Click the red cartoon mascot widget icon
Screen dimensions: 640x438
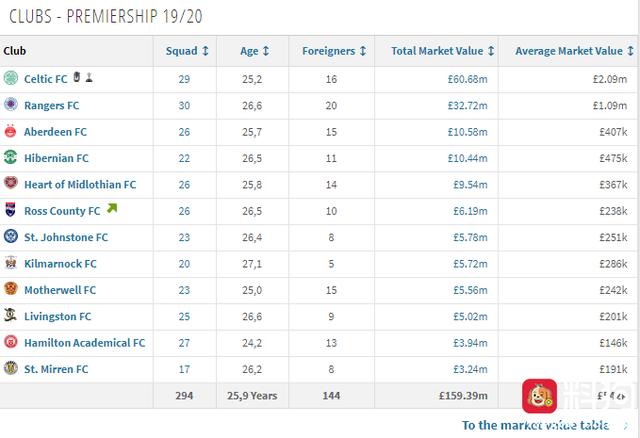pyautogui.click(x=539, y=396)
